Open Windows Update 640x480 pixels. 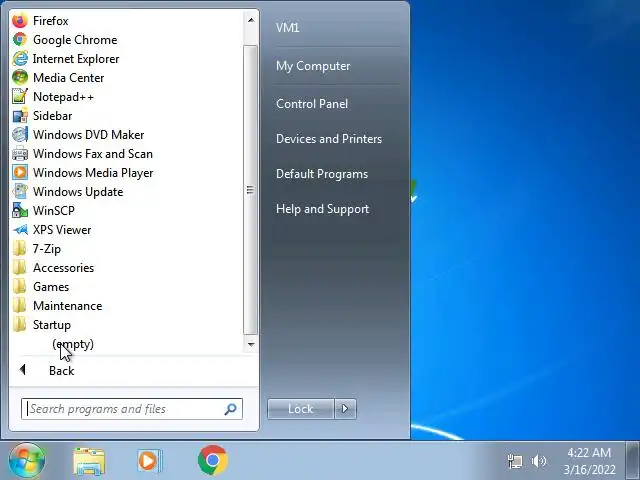pyautogui.click(x=68, y=192)
